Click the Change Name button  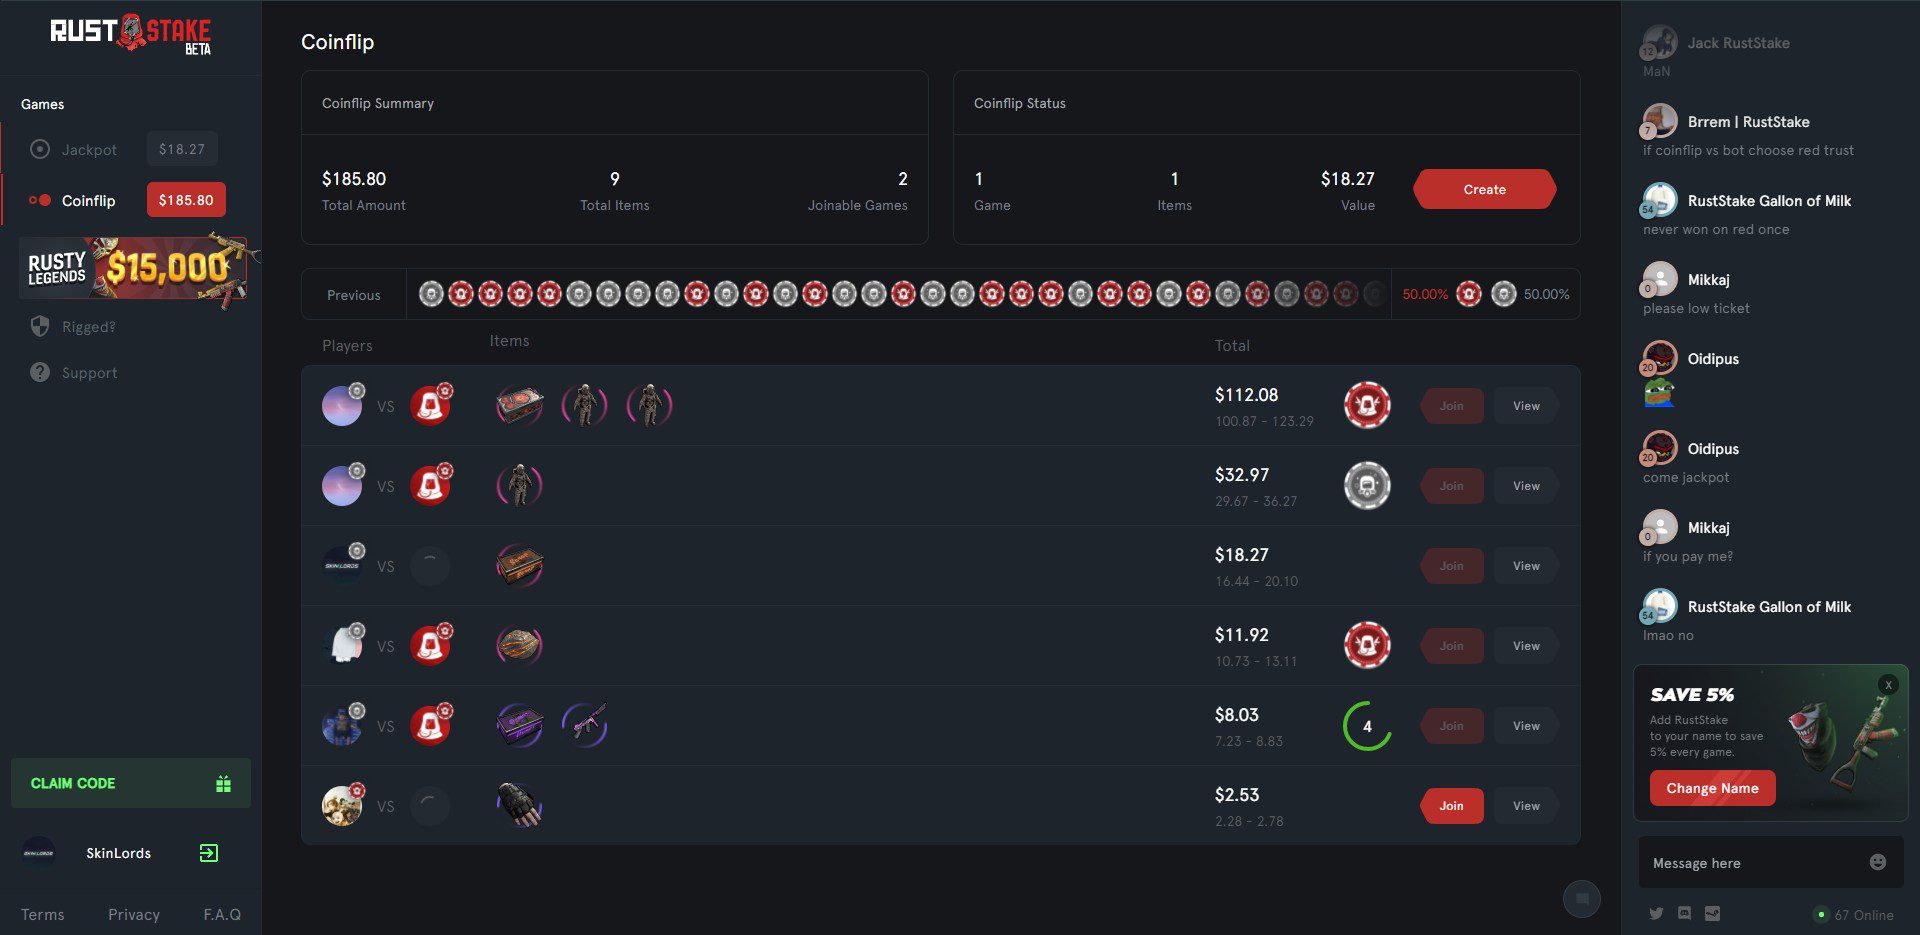(x=1711, y=788)
